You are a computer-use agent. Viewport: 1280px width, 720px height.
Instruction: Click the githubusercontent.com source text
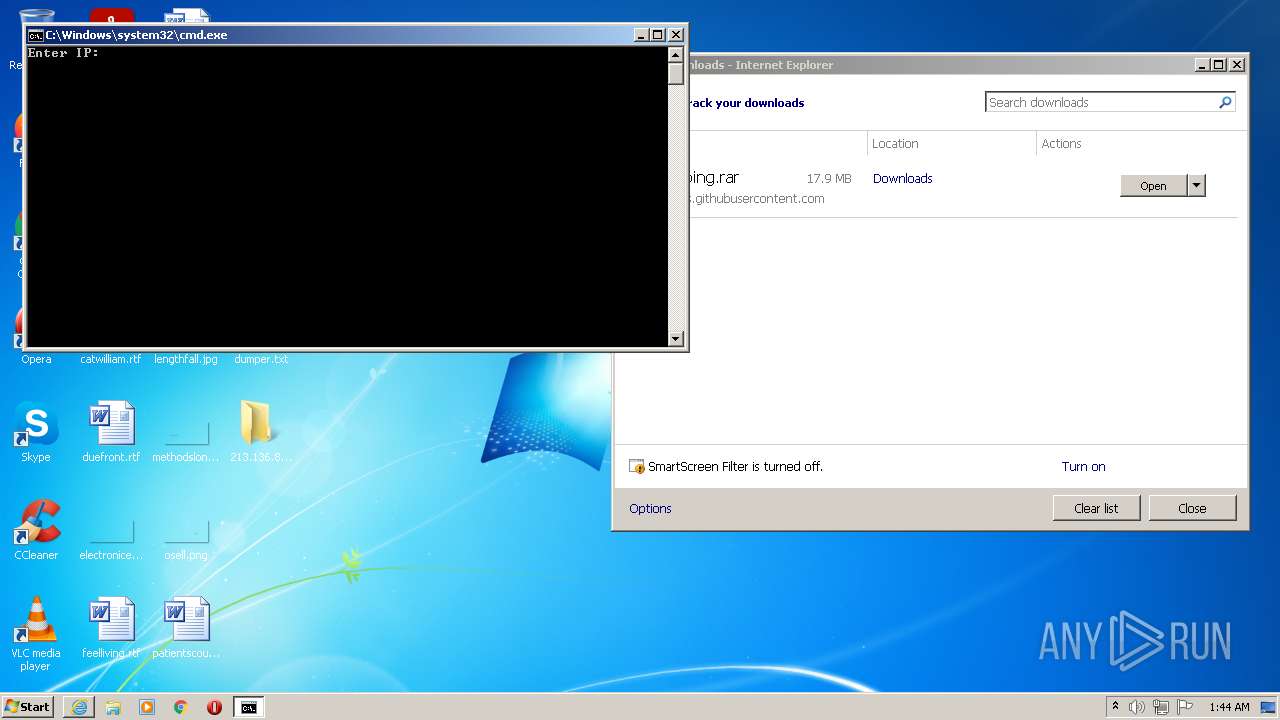(x=757, y=199)
